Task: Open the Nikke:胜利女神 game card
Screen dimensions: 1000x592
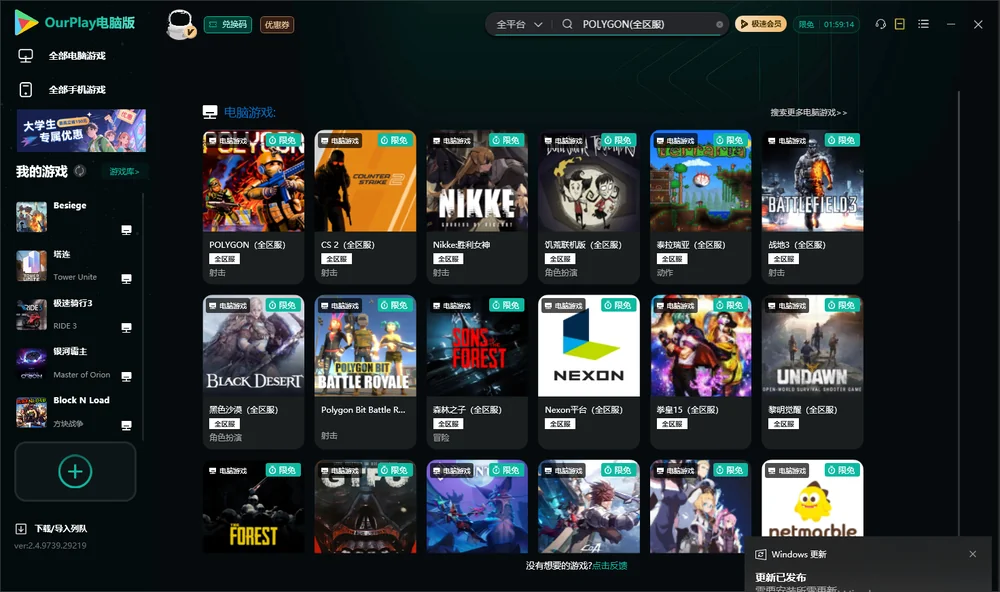Action: coord(477,207)
